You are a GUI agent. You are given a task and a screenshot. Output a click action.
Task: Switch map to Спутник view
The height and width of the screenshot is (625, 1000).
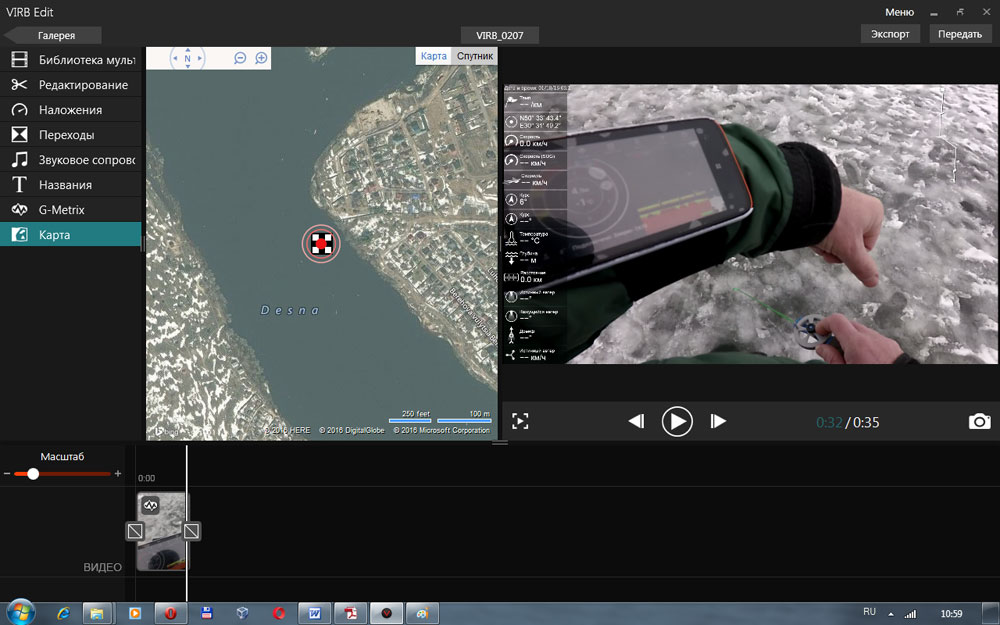(x=474, y=56)
